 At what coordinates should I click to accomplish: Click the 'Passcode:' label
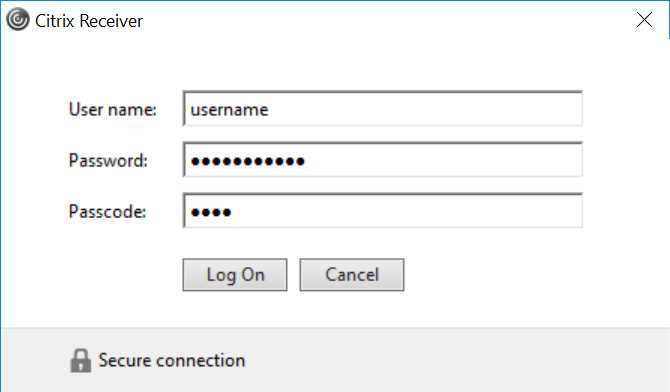pyautogui.click(x=108, y=212)
